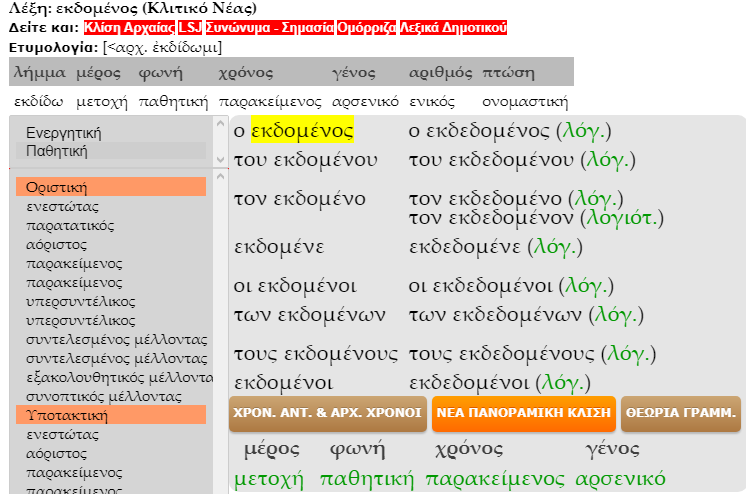Click form τον εκδομένο
The image size is (746, 494).
[x=299, y=199]
